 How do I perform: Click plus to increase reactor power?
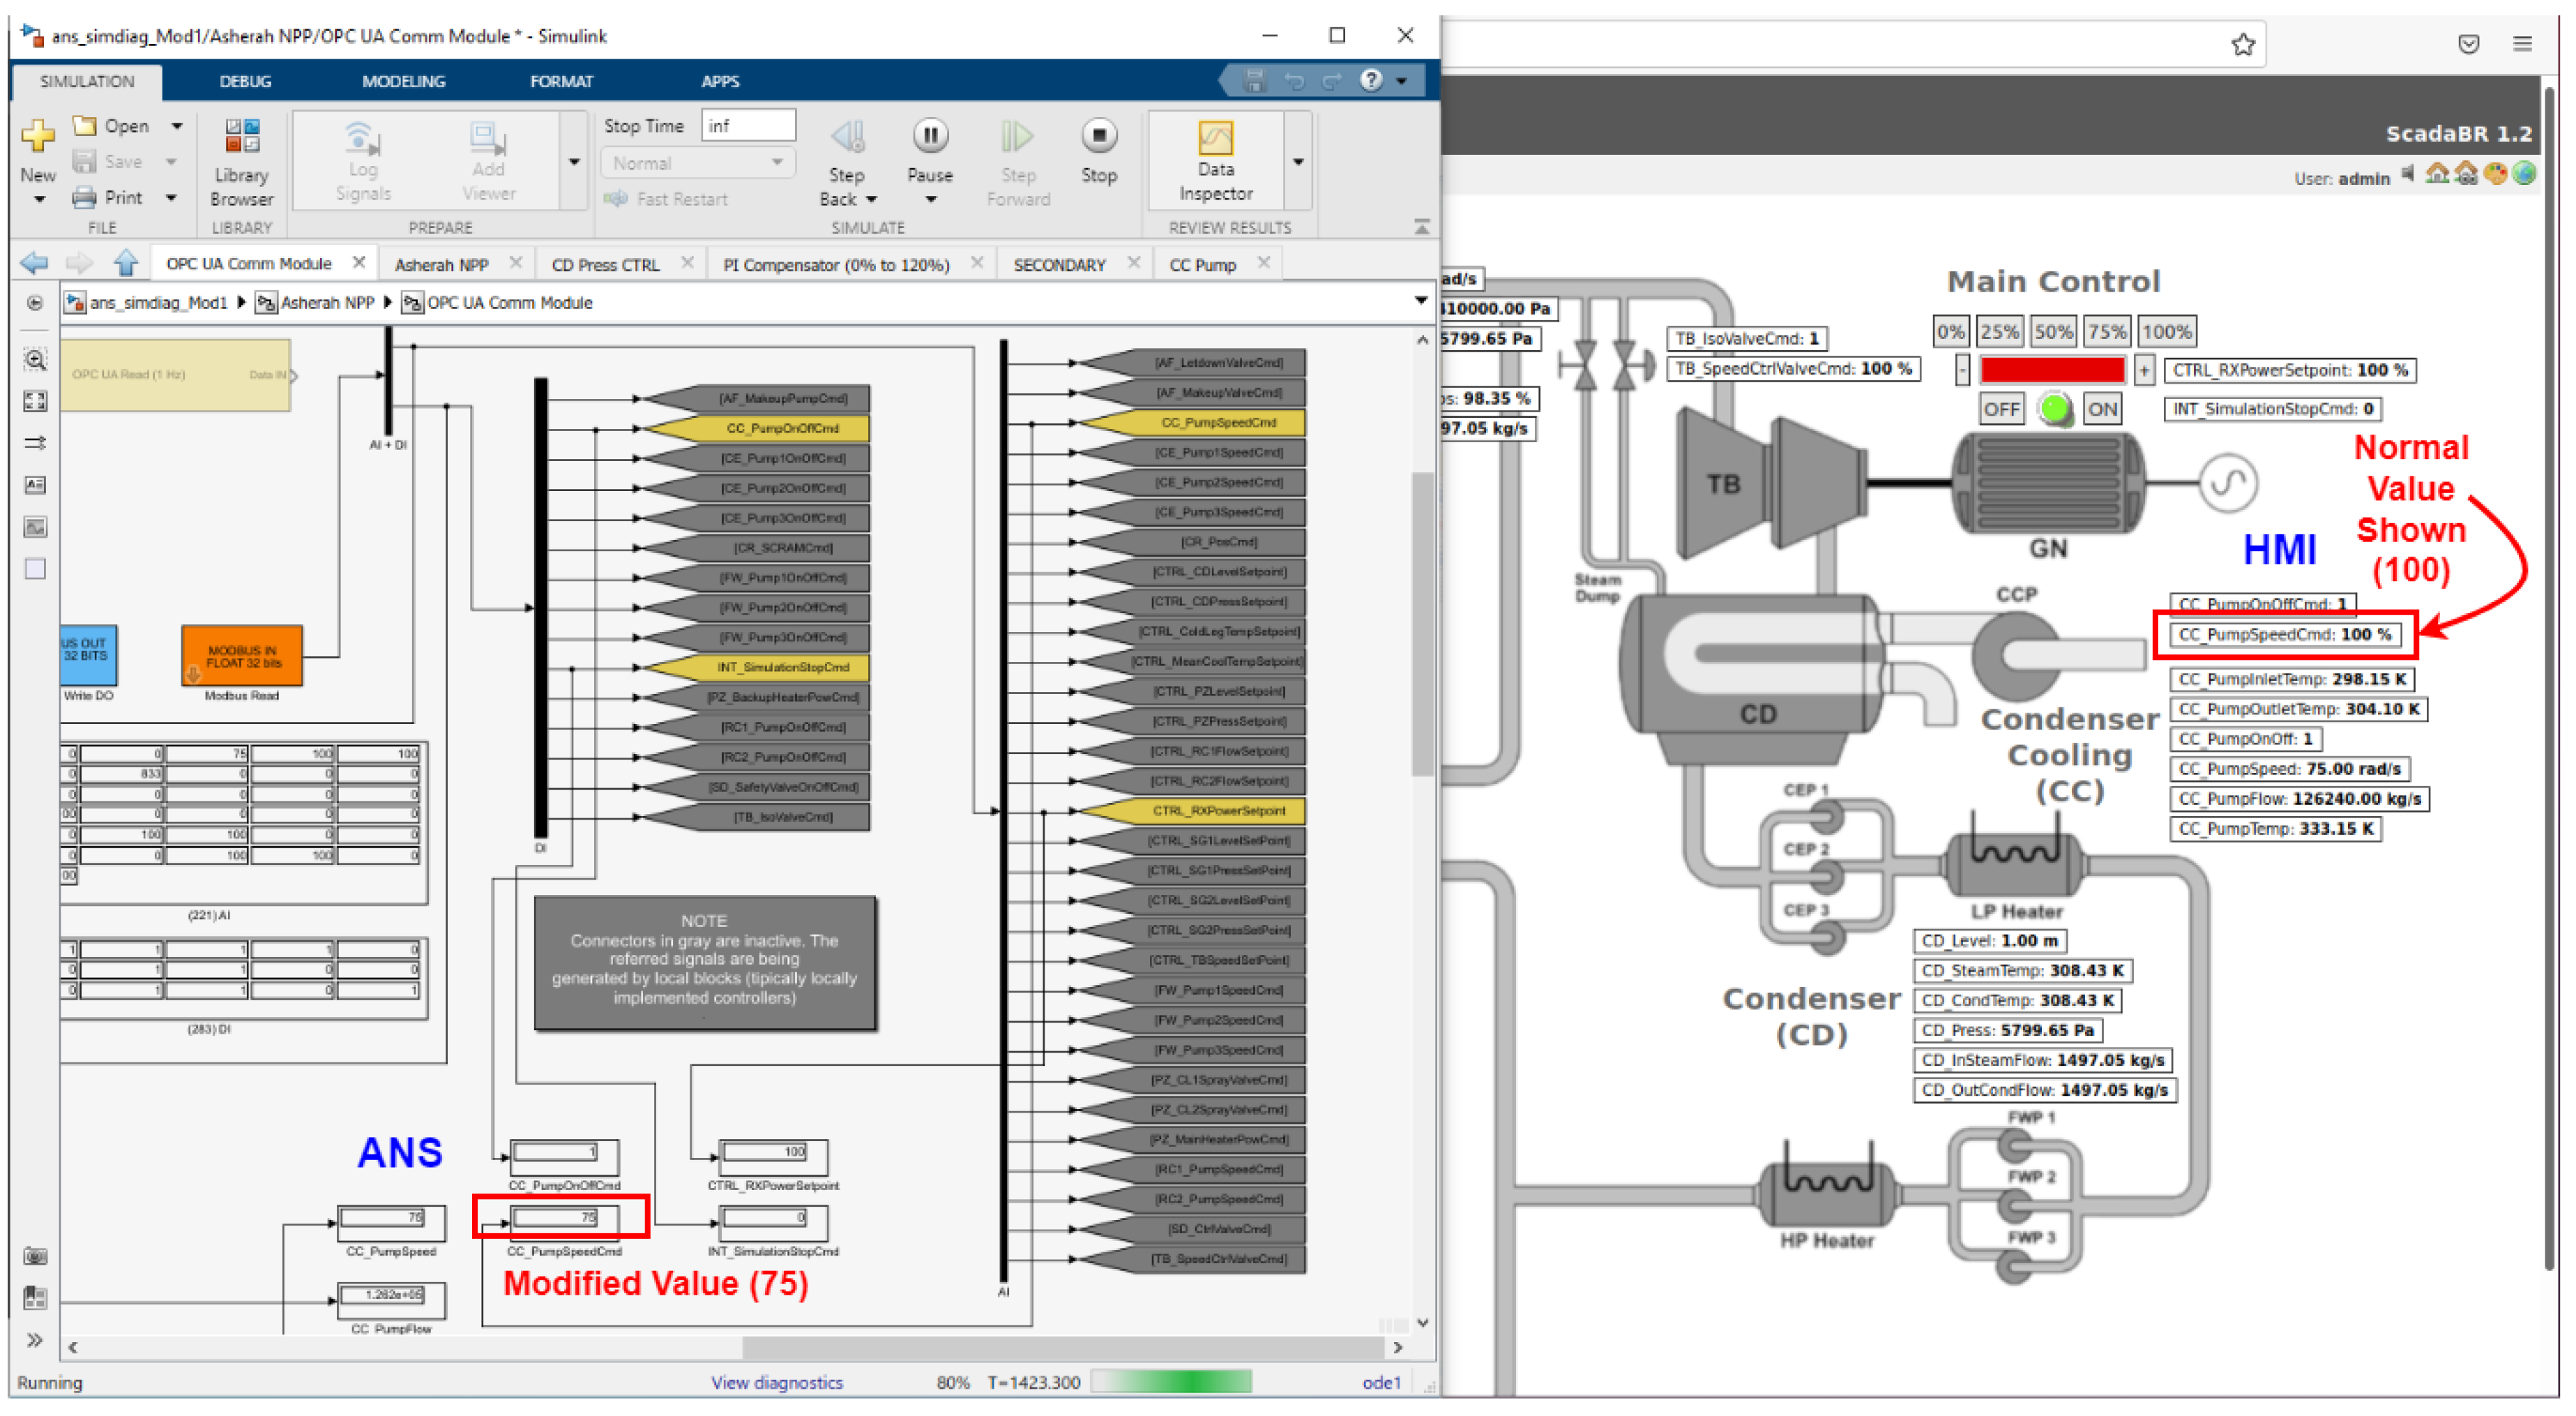pyautogui.click(x=2143, y=371)
